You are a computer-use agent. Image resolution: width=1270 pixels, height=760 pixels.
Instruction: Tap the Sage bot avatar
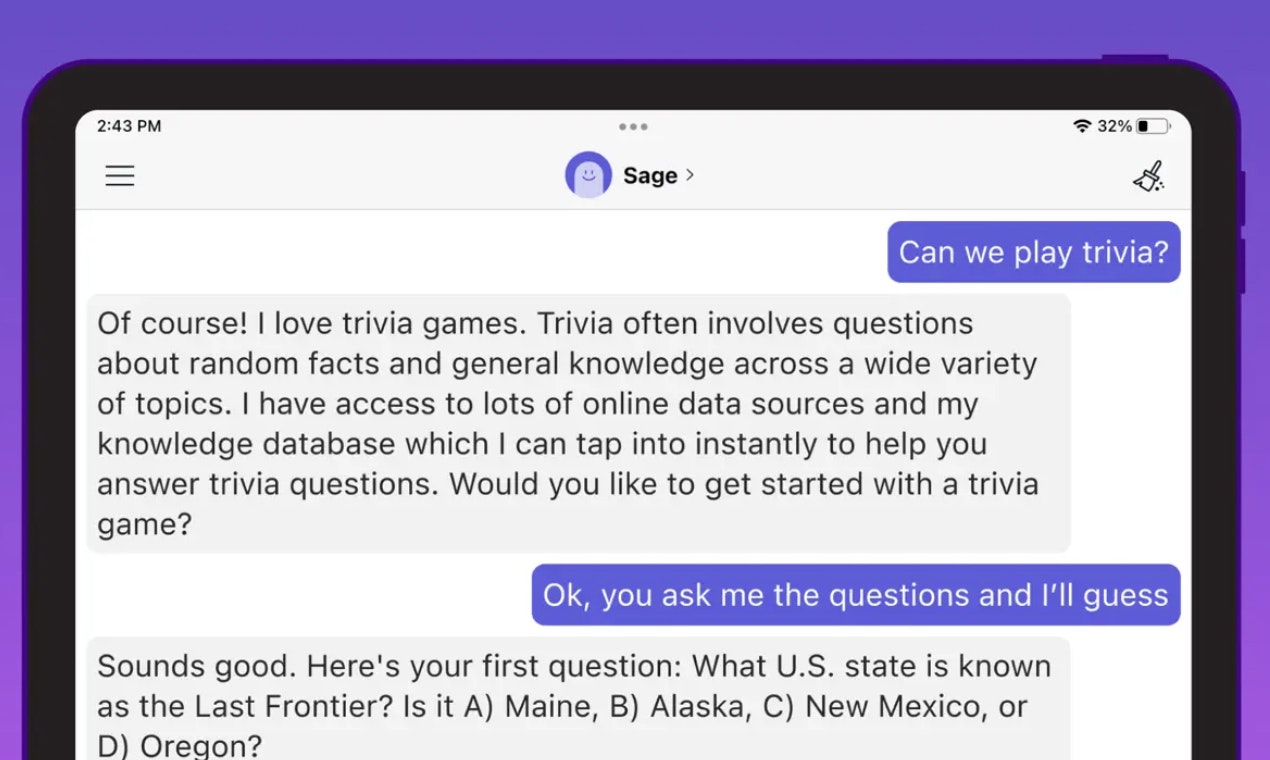pos(588,175)
